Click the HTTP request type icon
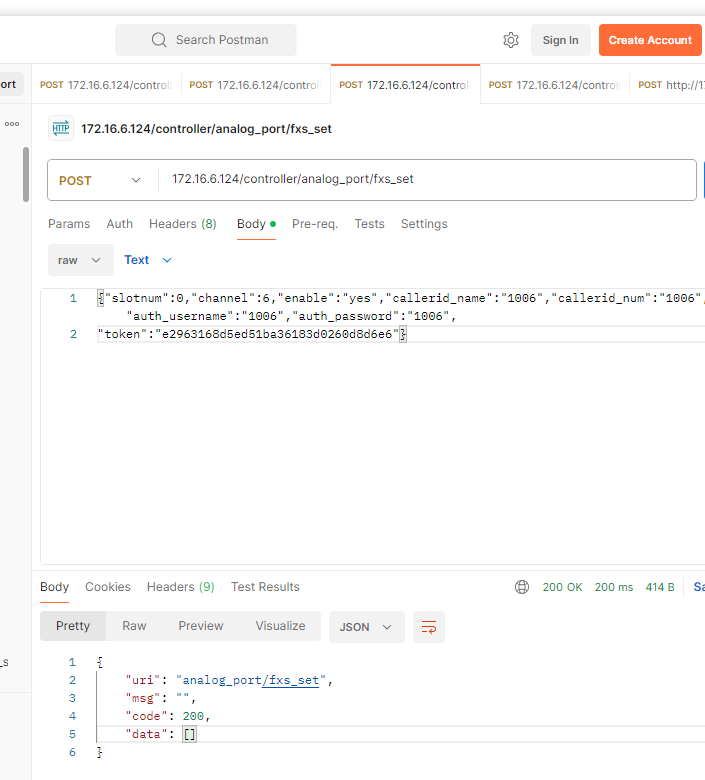Image resolution: width=705 pixels, height=780 pixels. (x=61, y=128)
